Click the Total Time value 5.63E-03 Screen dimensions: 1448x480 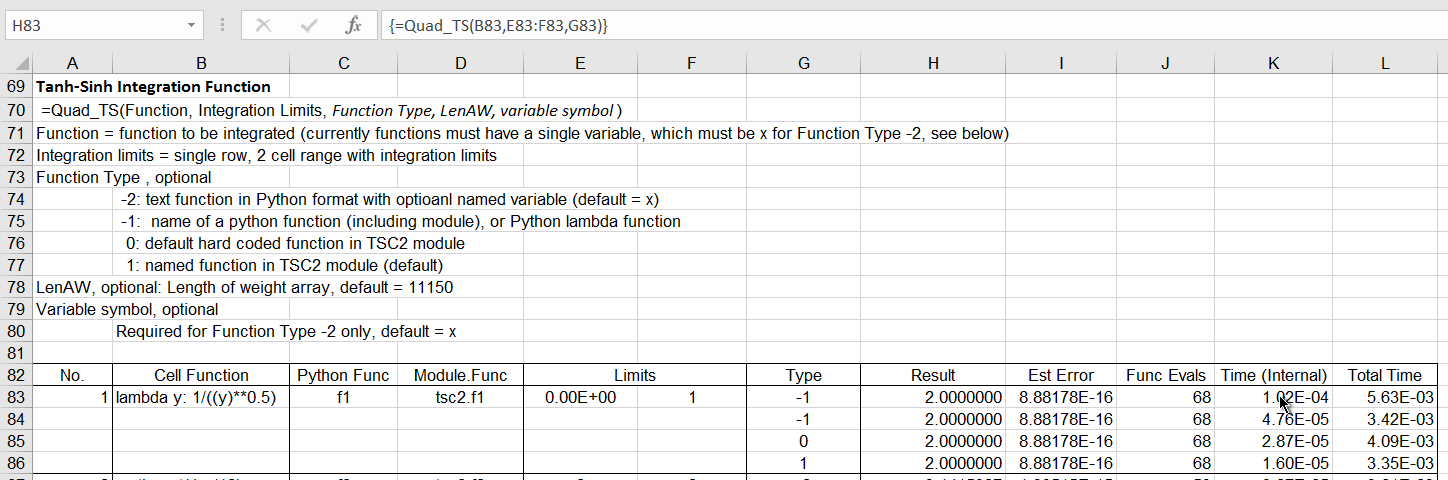[x=1385, y=397]
